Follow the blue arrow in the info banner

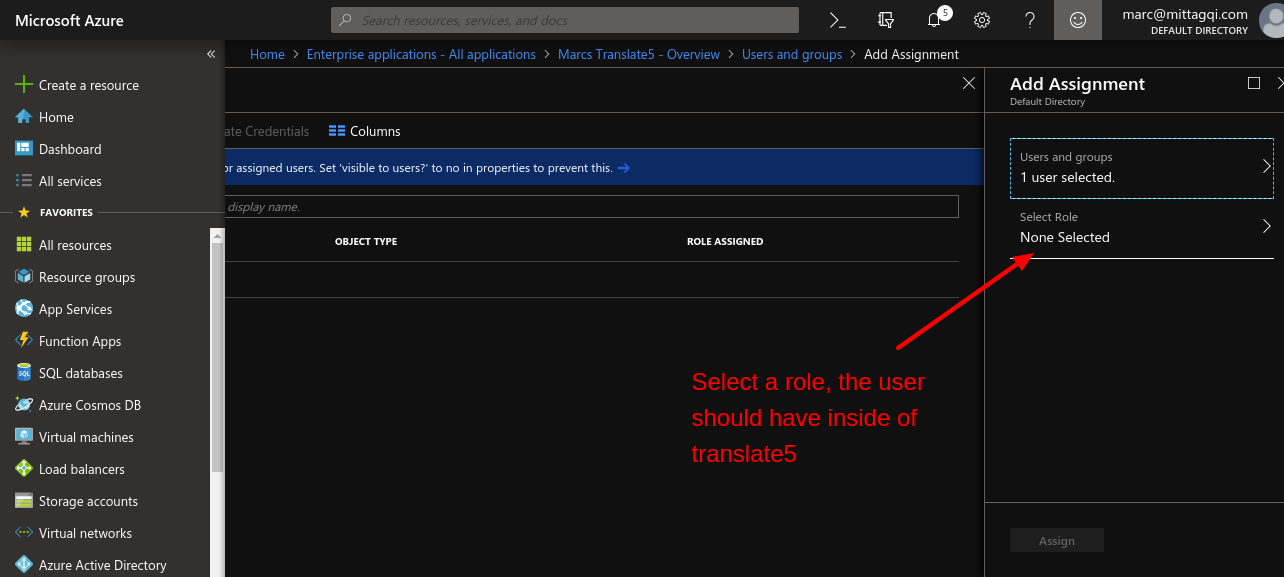pos(624,168)
